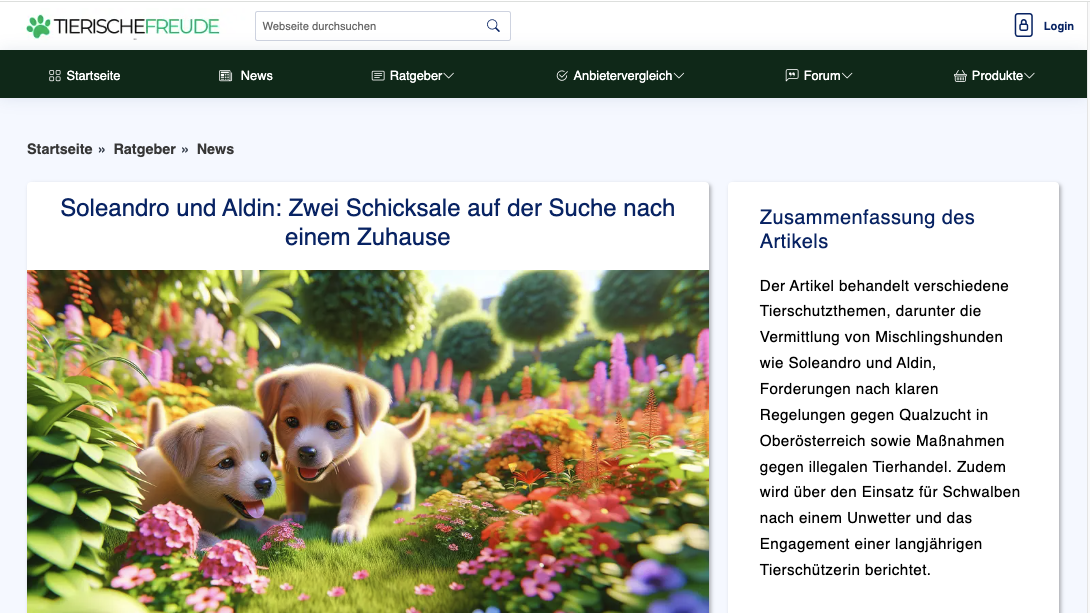Click the magnifying glass search icon
The width and height of the screenshot is (1090, 613).
tap(492, 25)
